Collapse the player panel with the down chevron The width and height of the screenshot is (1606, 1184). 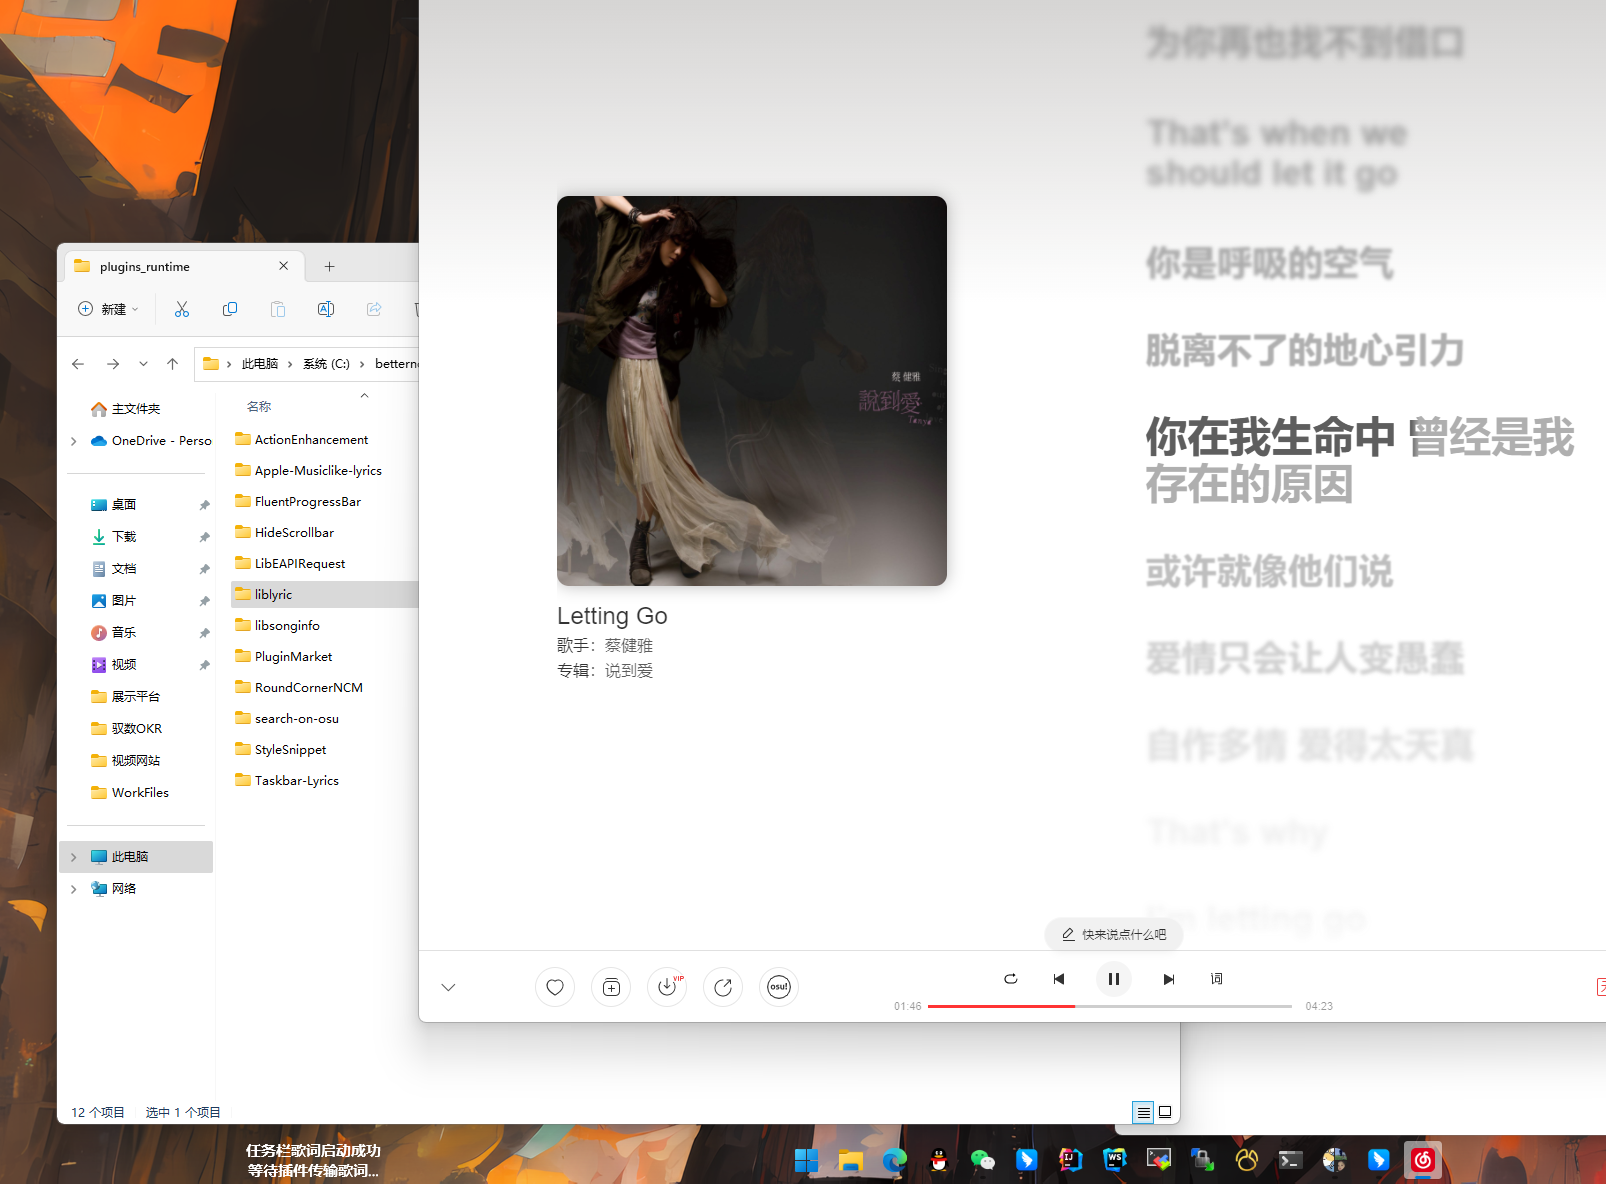[448, 987]
